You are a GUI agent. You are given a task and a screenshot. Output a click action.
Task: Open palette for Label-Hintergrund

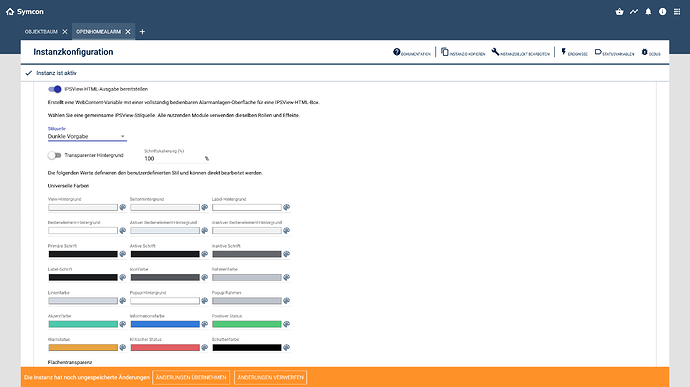coord(286,207)
